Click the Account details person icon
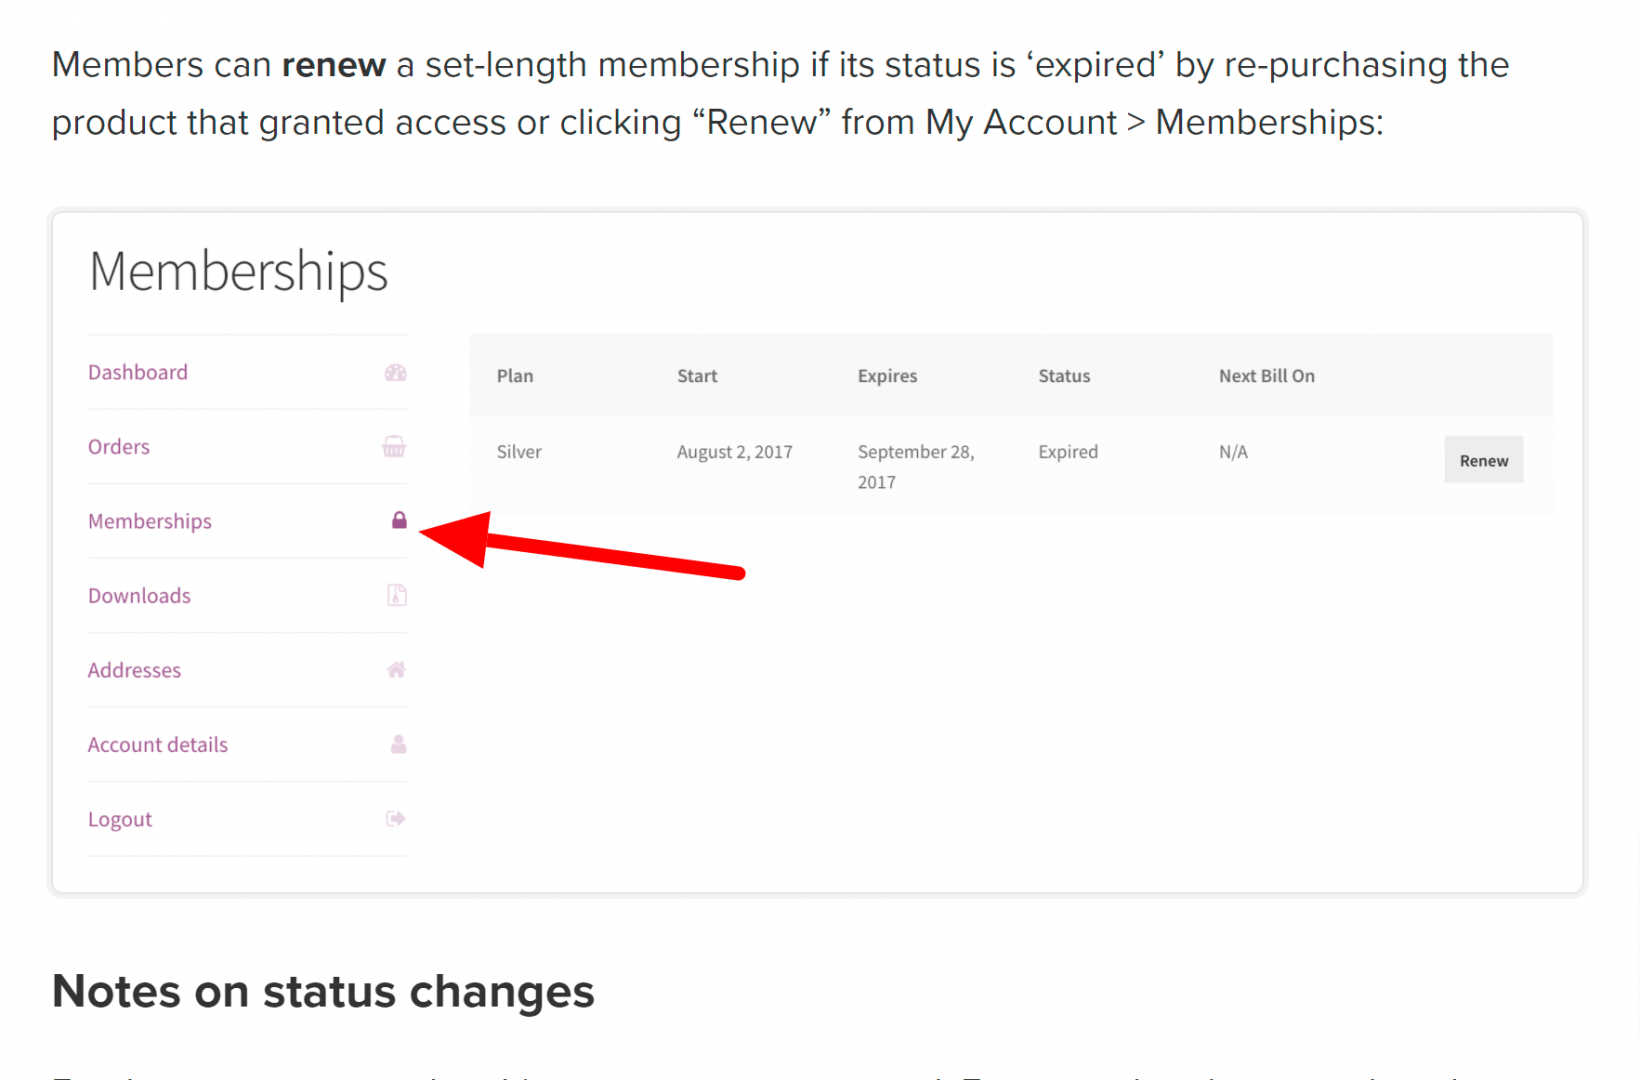This screenshot has height=1080, width=1640. [398, 744]
